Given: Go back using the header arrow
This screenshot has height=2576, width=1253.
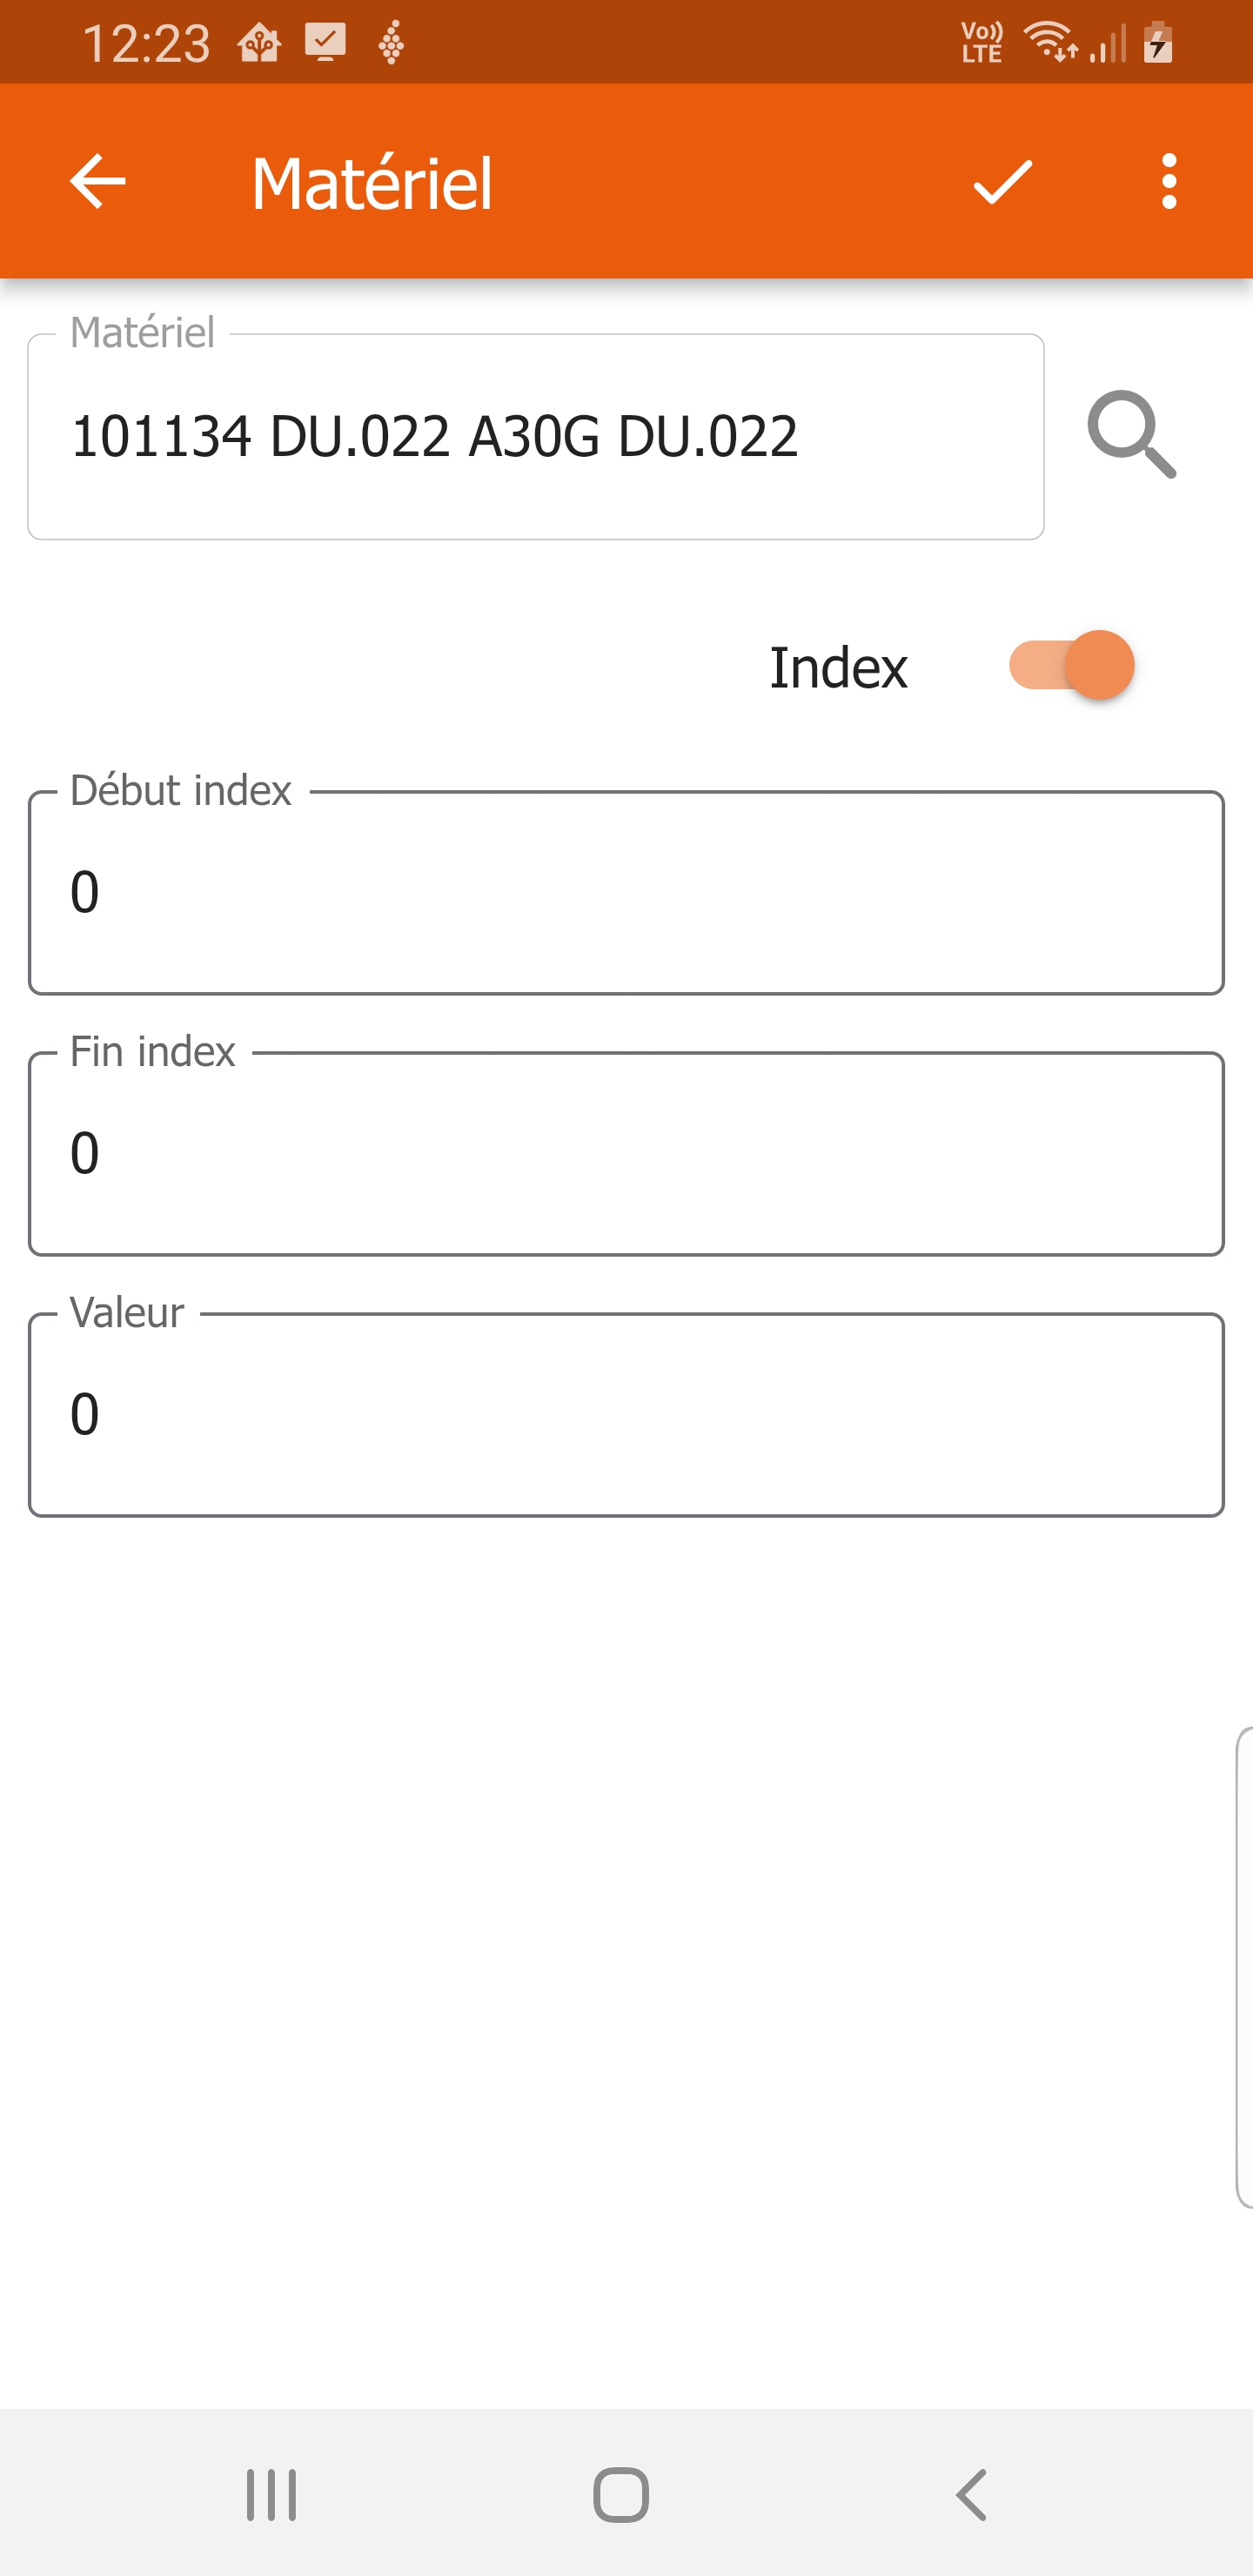Looking at the screenshot, I should tap(97, 181).
